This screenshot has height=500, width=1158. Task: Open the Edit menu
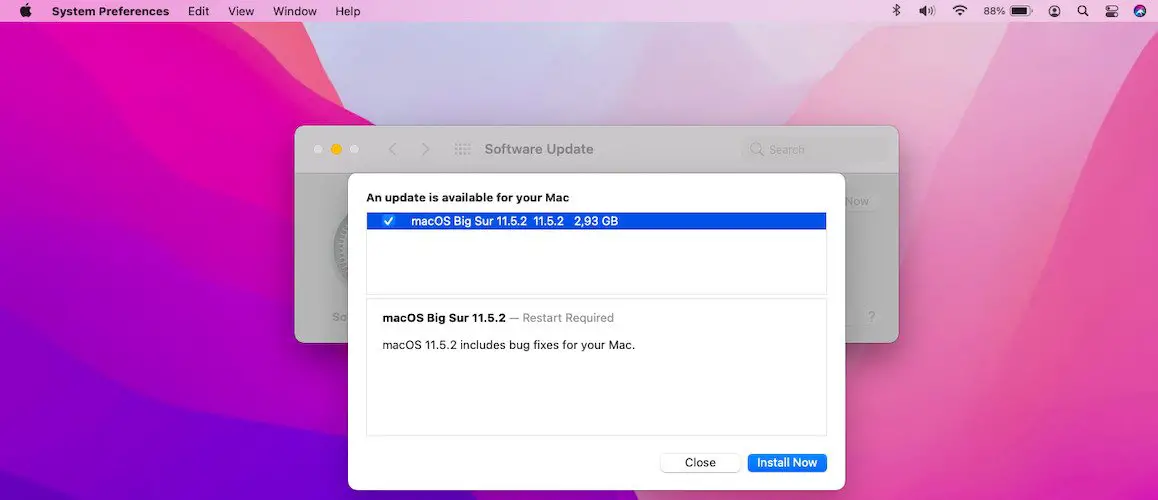[199, 11]
